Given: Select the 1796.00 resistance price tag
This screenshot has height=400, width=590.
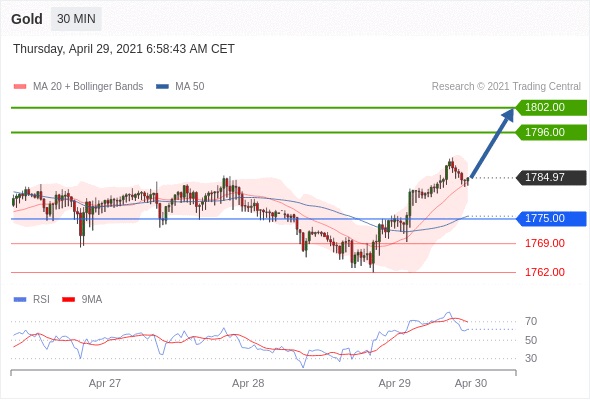Looking at the screenshot, I should pyautogui.click(x=551, y=132).
